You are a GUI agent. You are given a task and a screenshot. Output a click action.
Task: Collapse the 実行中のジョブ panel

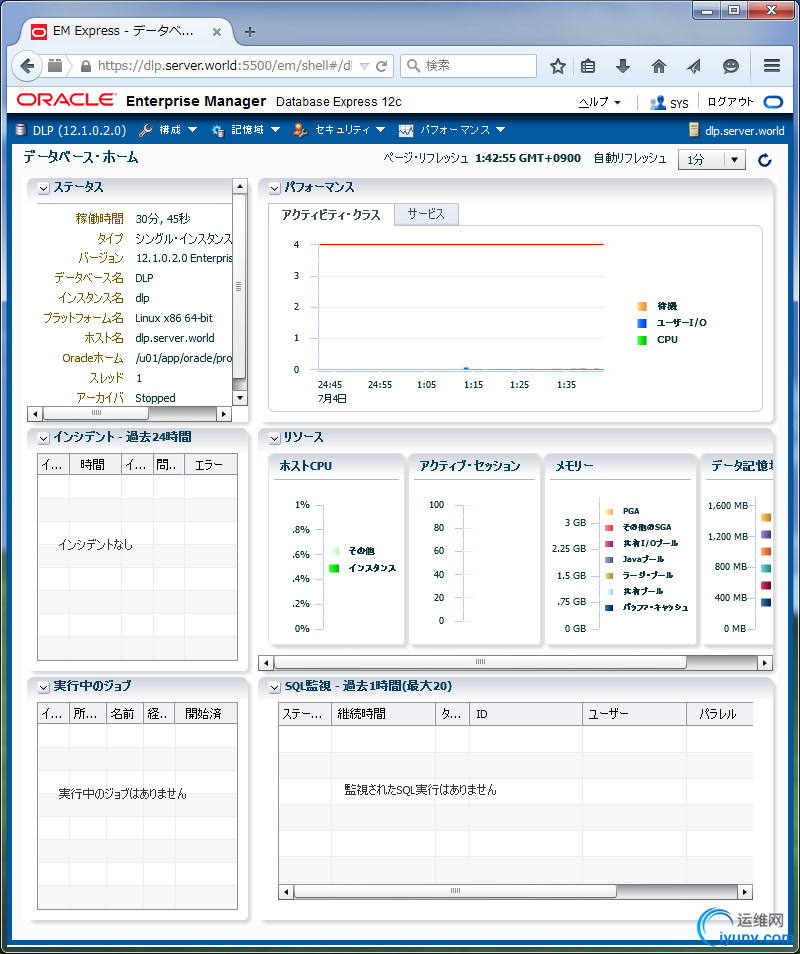(x=43, y=687)
